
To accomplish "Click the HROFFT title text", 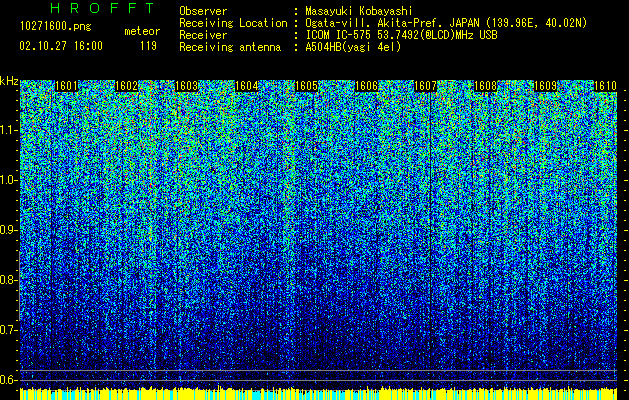I will pos(103,8).
